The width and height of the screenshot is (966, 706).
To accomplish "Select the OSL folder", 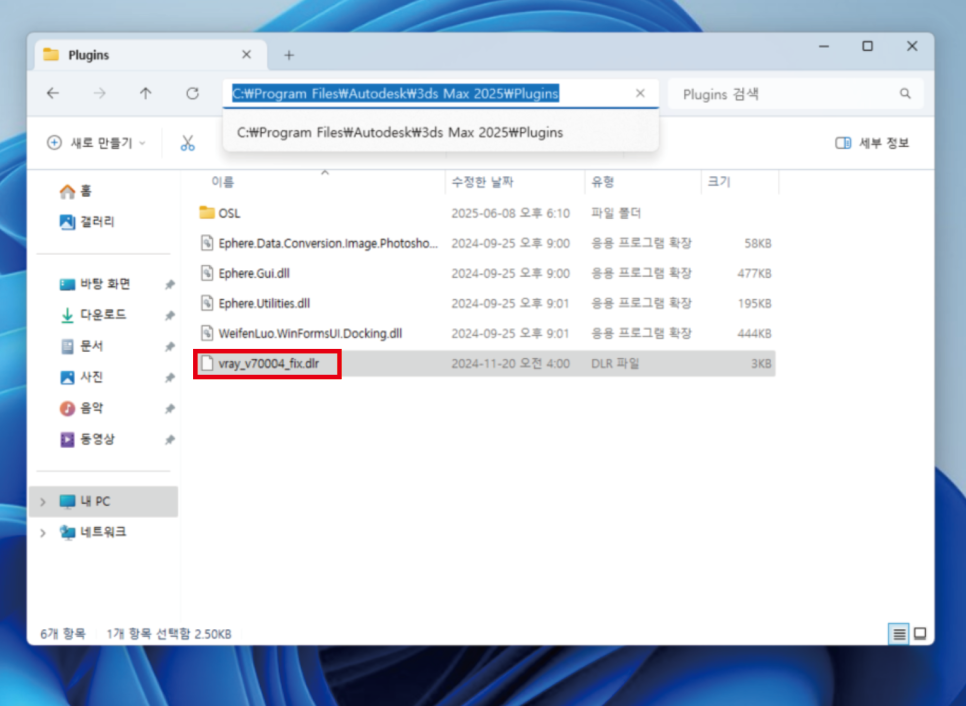I will (485, 213).
